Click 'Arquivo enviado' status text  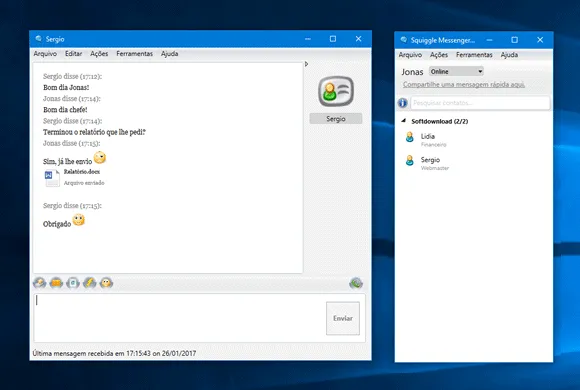(84, 183)
